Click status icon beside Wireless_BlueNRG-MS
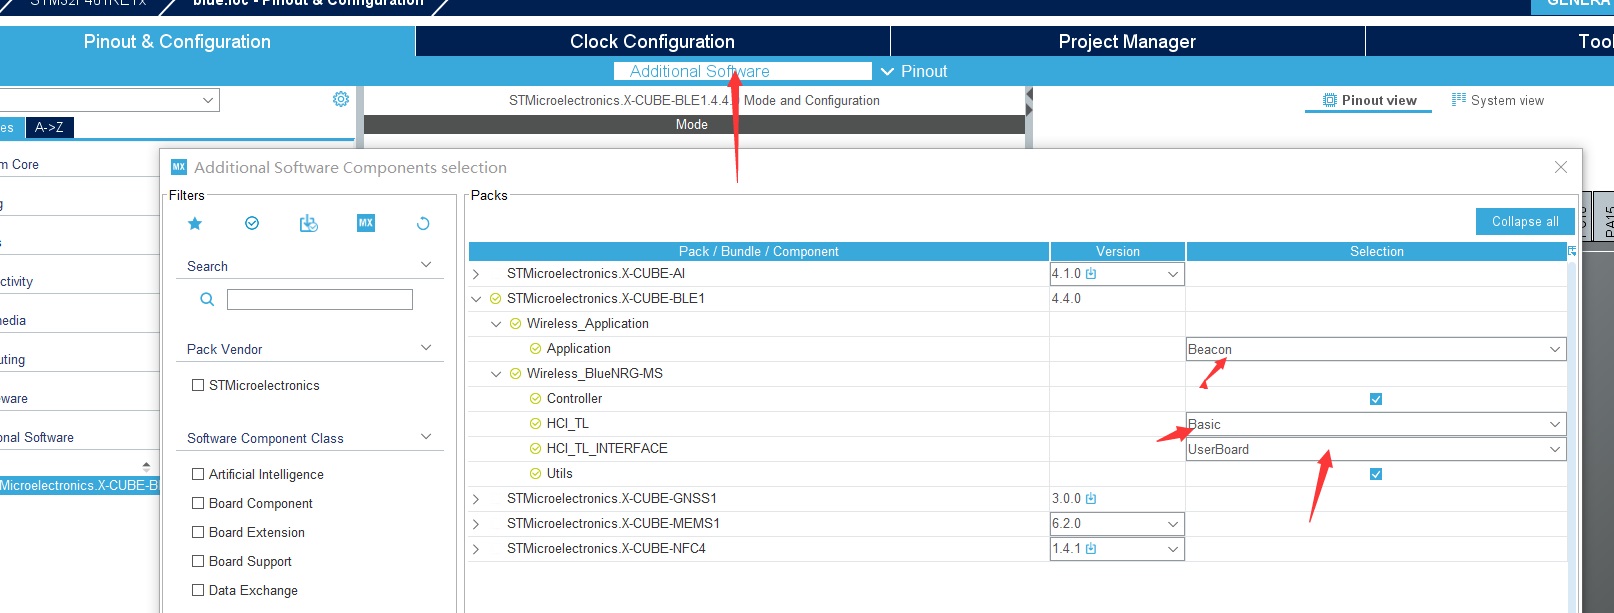The width and height of the screenshot is (1614, 613). [515, 373]
